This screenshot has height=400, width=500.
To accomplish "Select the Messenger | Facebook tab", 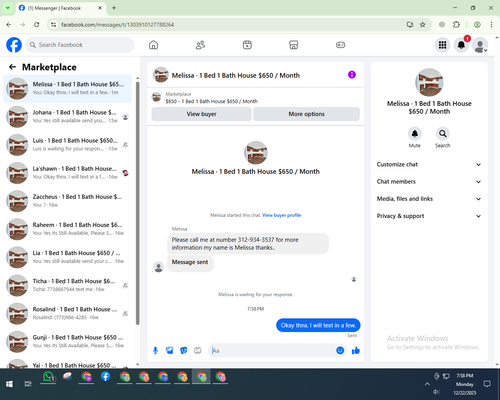I will 60,8.
